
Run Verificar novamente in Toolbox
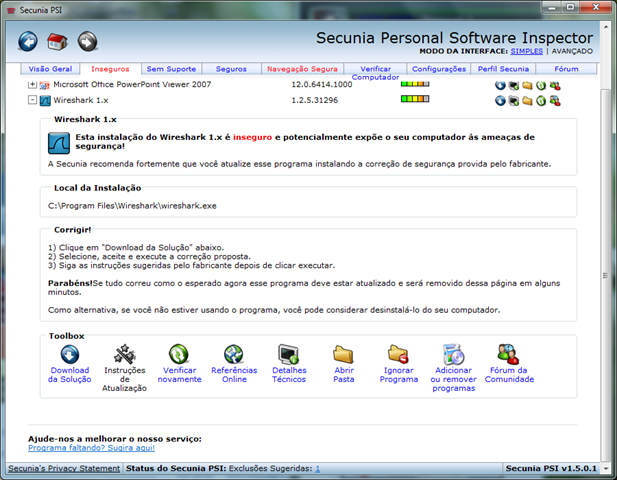click(x=179, y=364)
